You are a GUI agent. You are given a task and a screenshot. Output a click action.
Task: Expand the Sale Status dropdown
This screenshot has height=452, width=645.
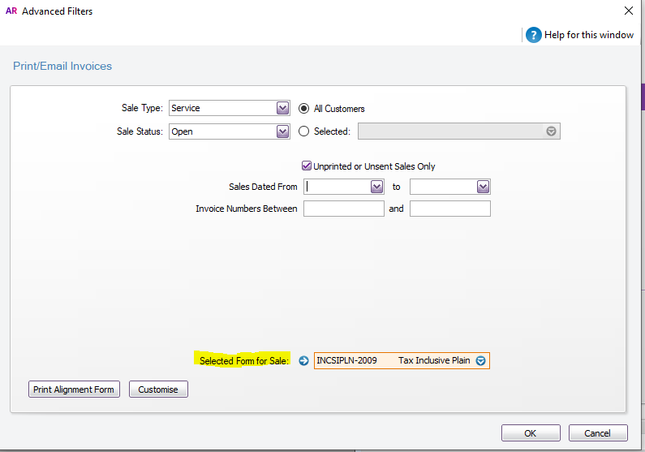(282, 130)
